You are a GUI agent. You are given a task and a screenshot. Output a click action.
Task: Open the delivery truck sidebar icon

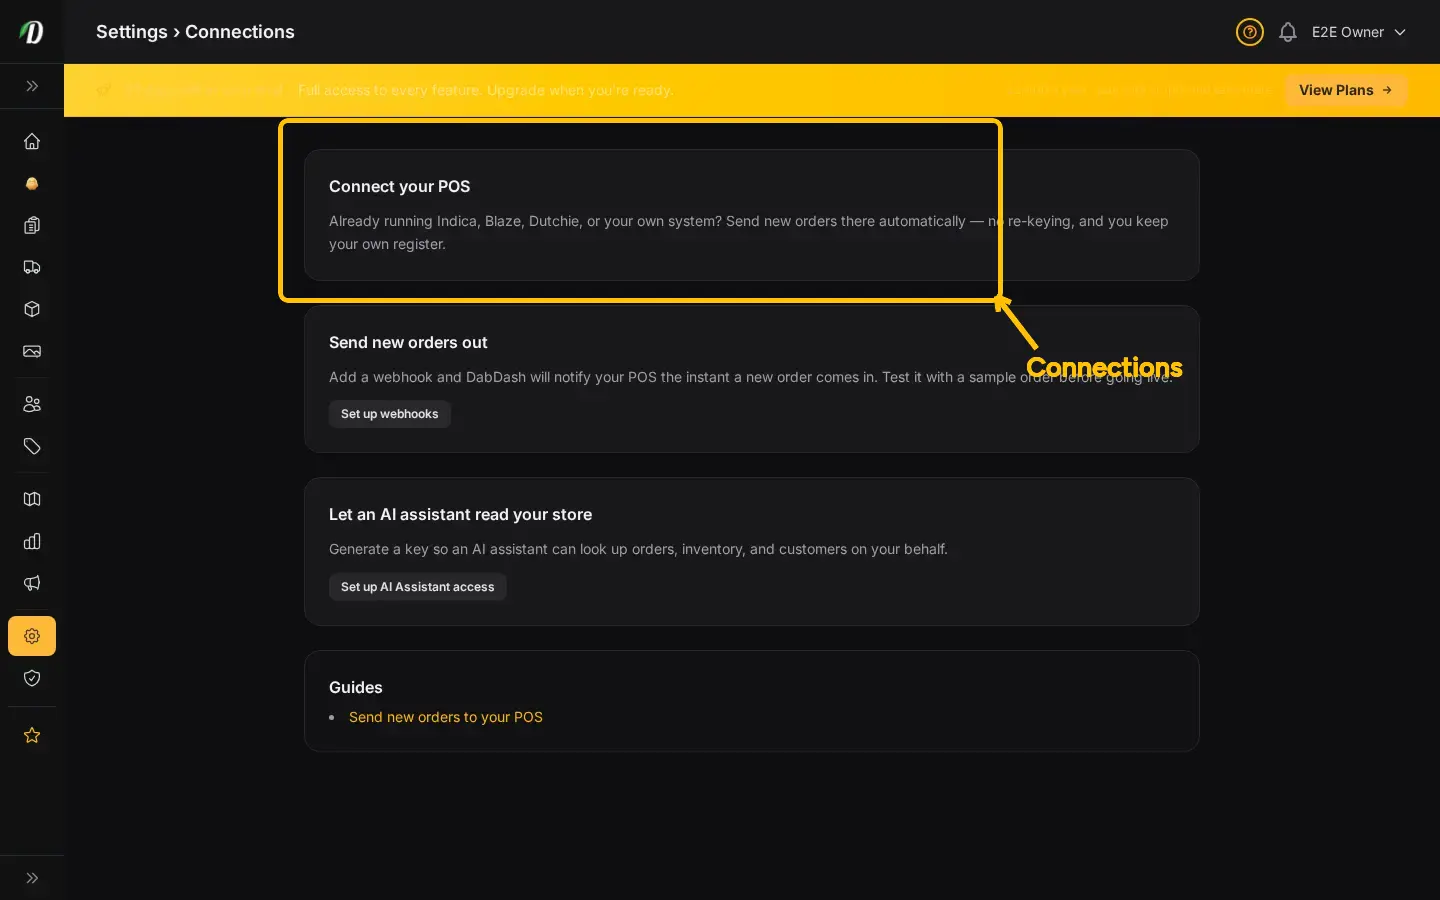click(x=32, y=267)
